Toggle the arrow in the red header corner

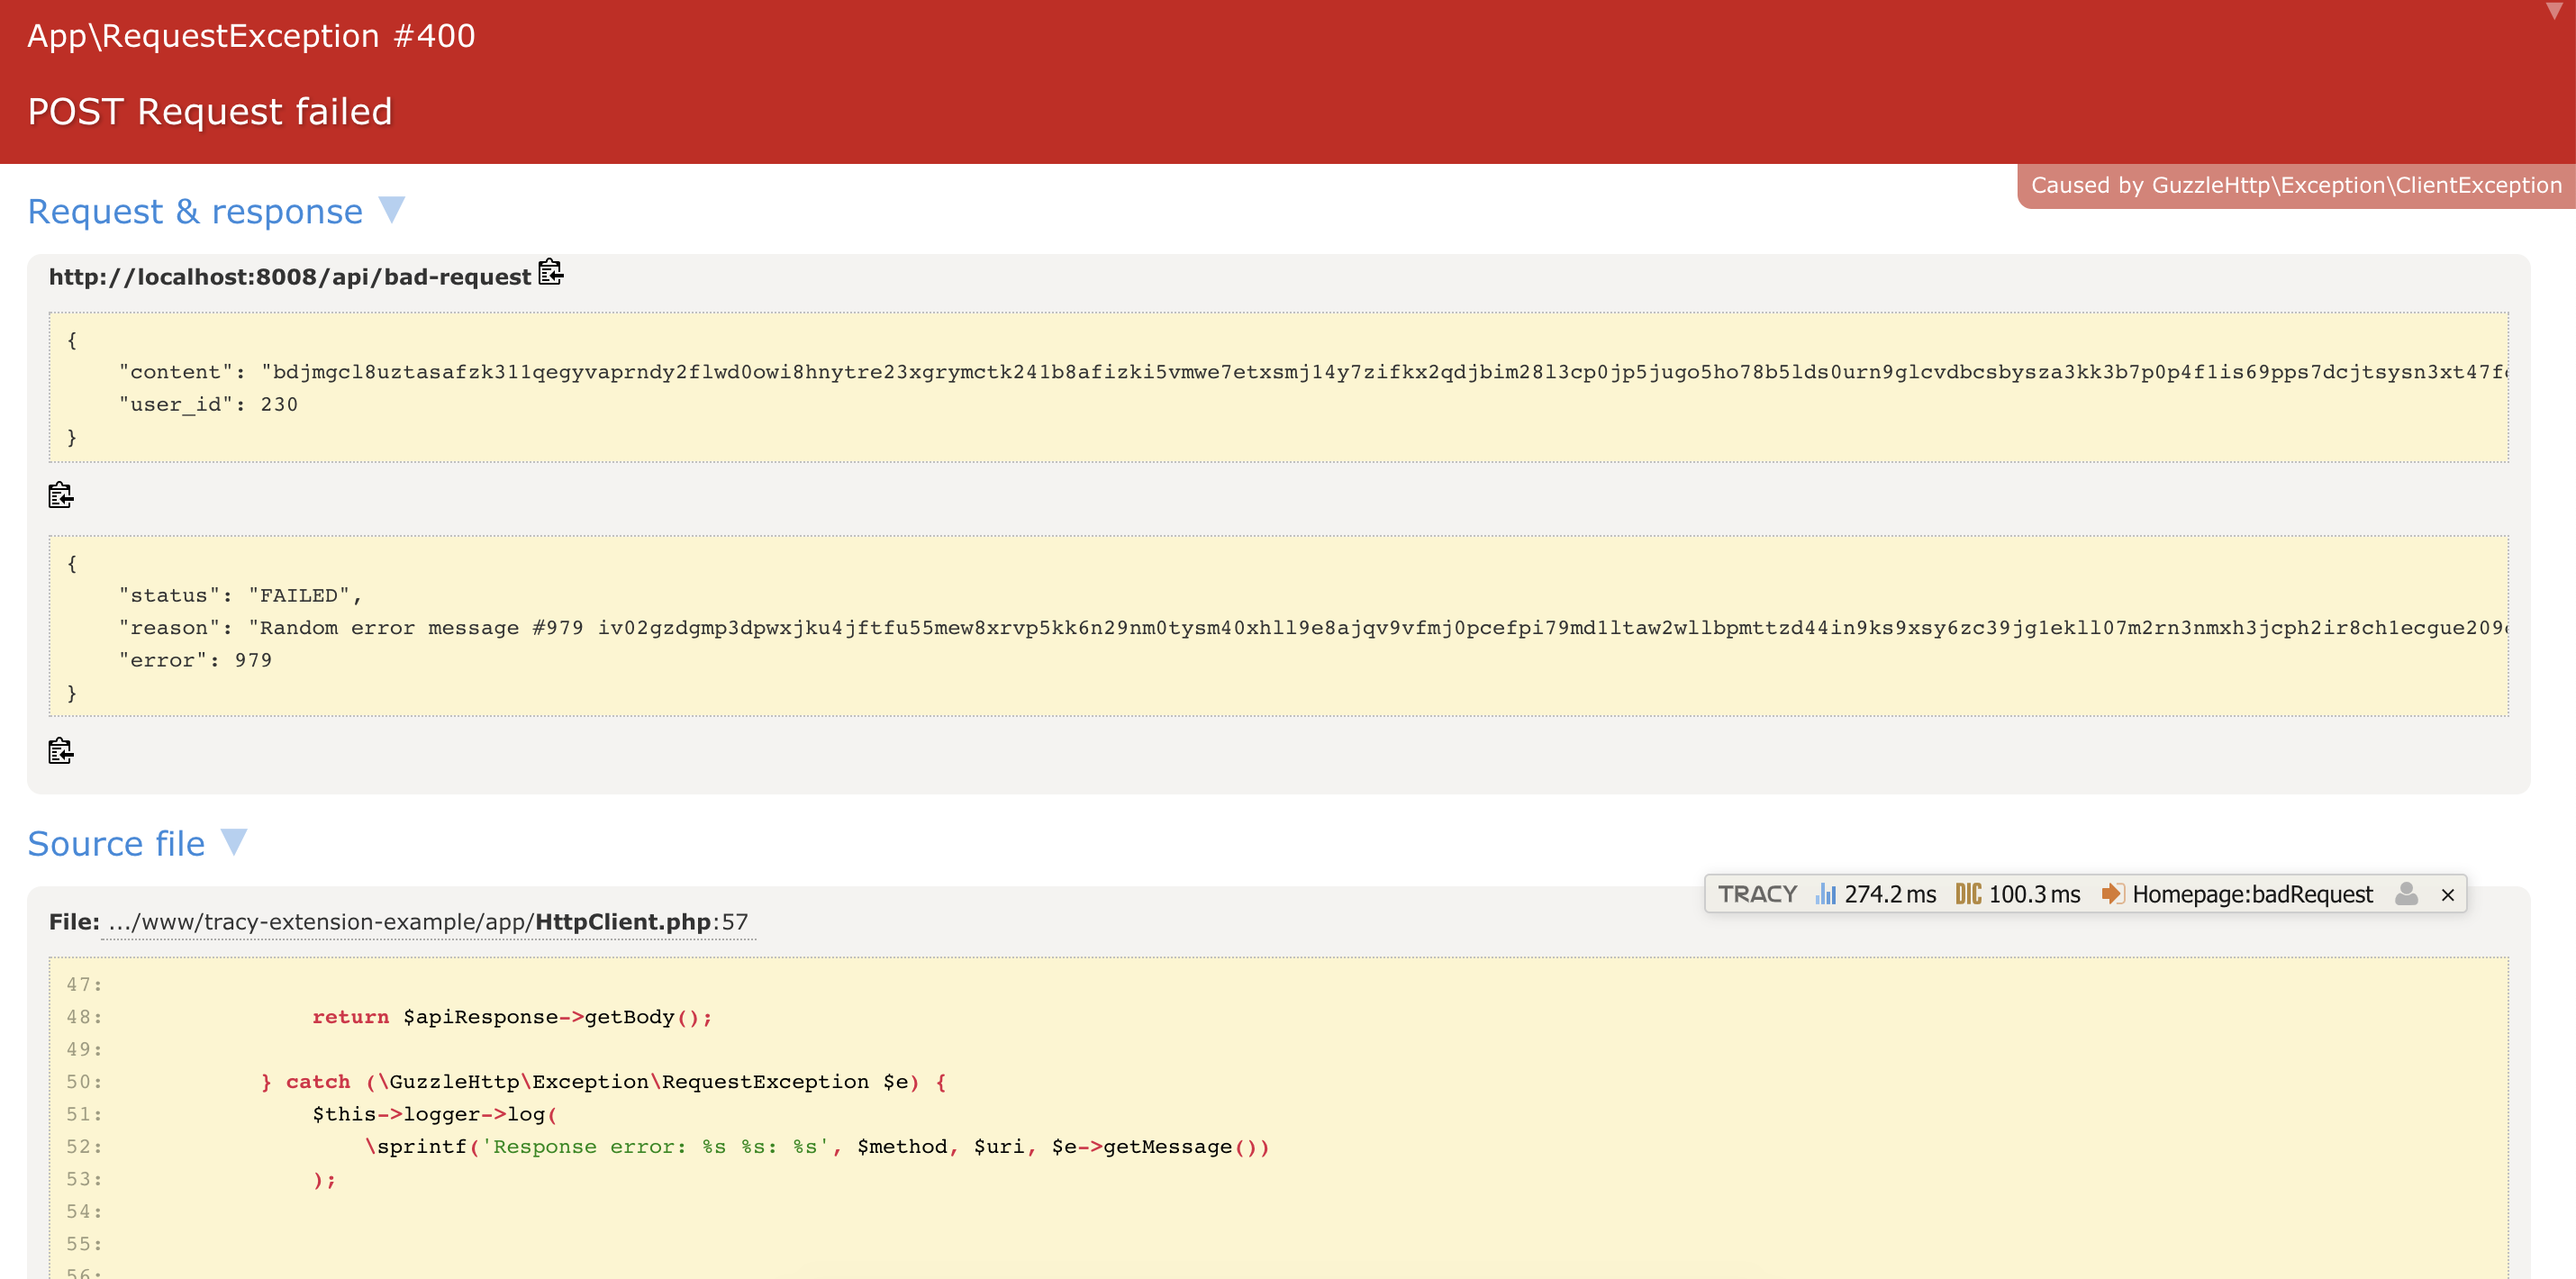coord(2554,11)
